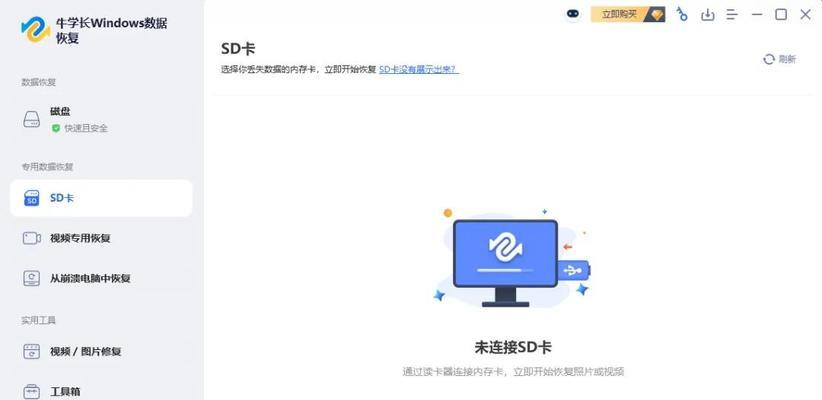Click the blue SD card icon

pyautogui.click(x=32, y=198)
